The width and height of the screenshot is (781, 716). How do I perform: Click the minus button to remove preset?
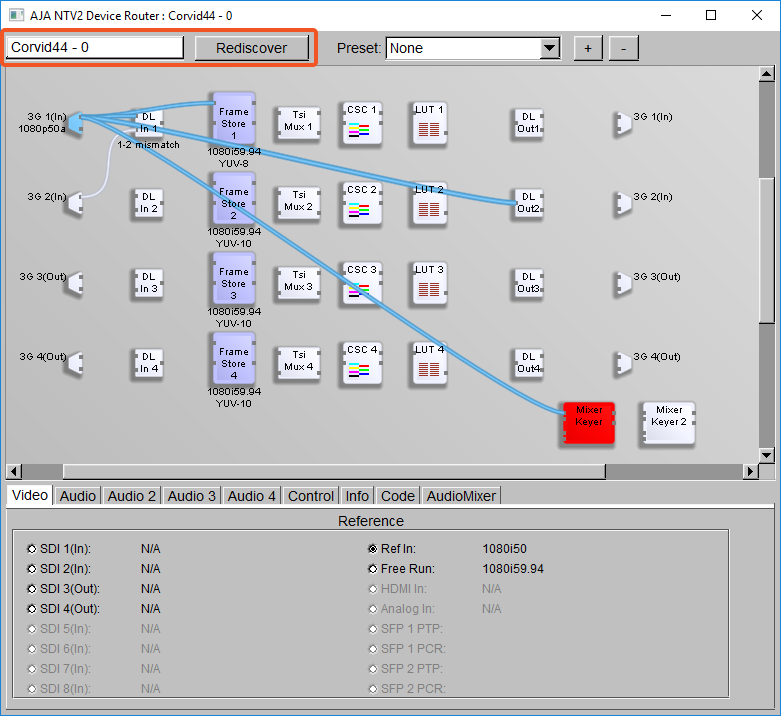623,48
